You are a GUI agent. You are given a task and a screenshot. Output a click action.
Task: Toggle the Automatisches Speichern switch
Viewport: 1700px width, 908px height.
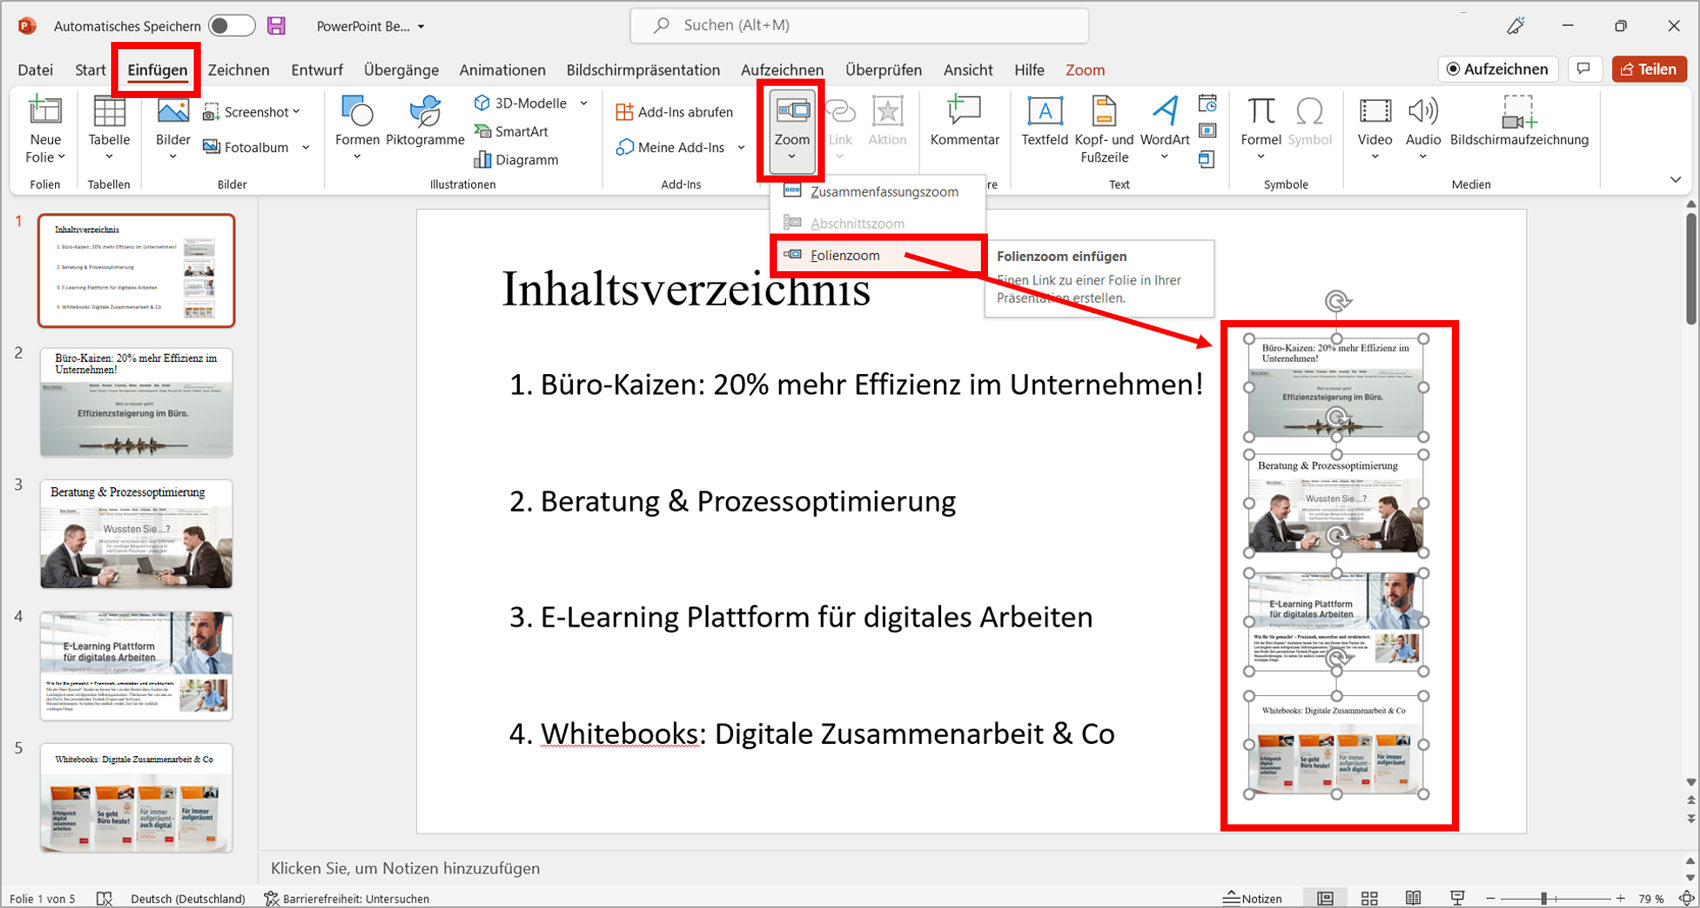pyautogui.click(x=231, y=26)
